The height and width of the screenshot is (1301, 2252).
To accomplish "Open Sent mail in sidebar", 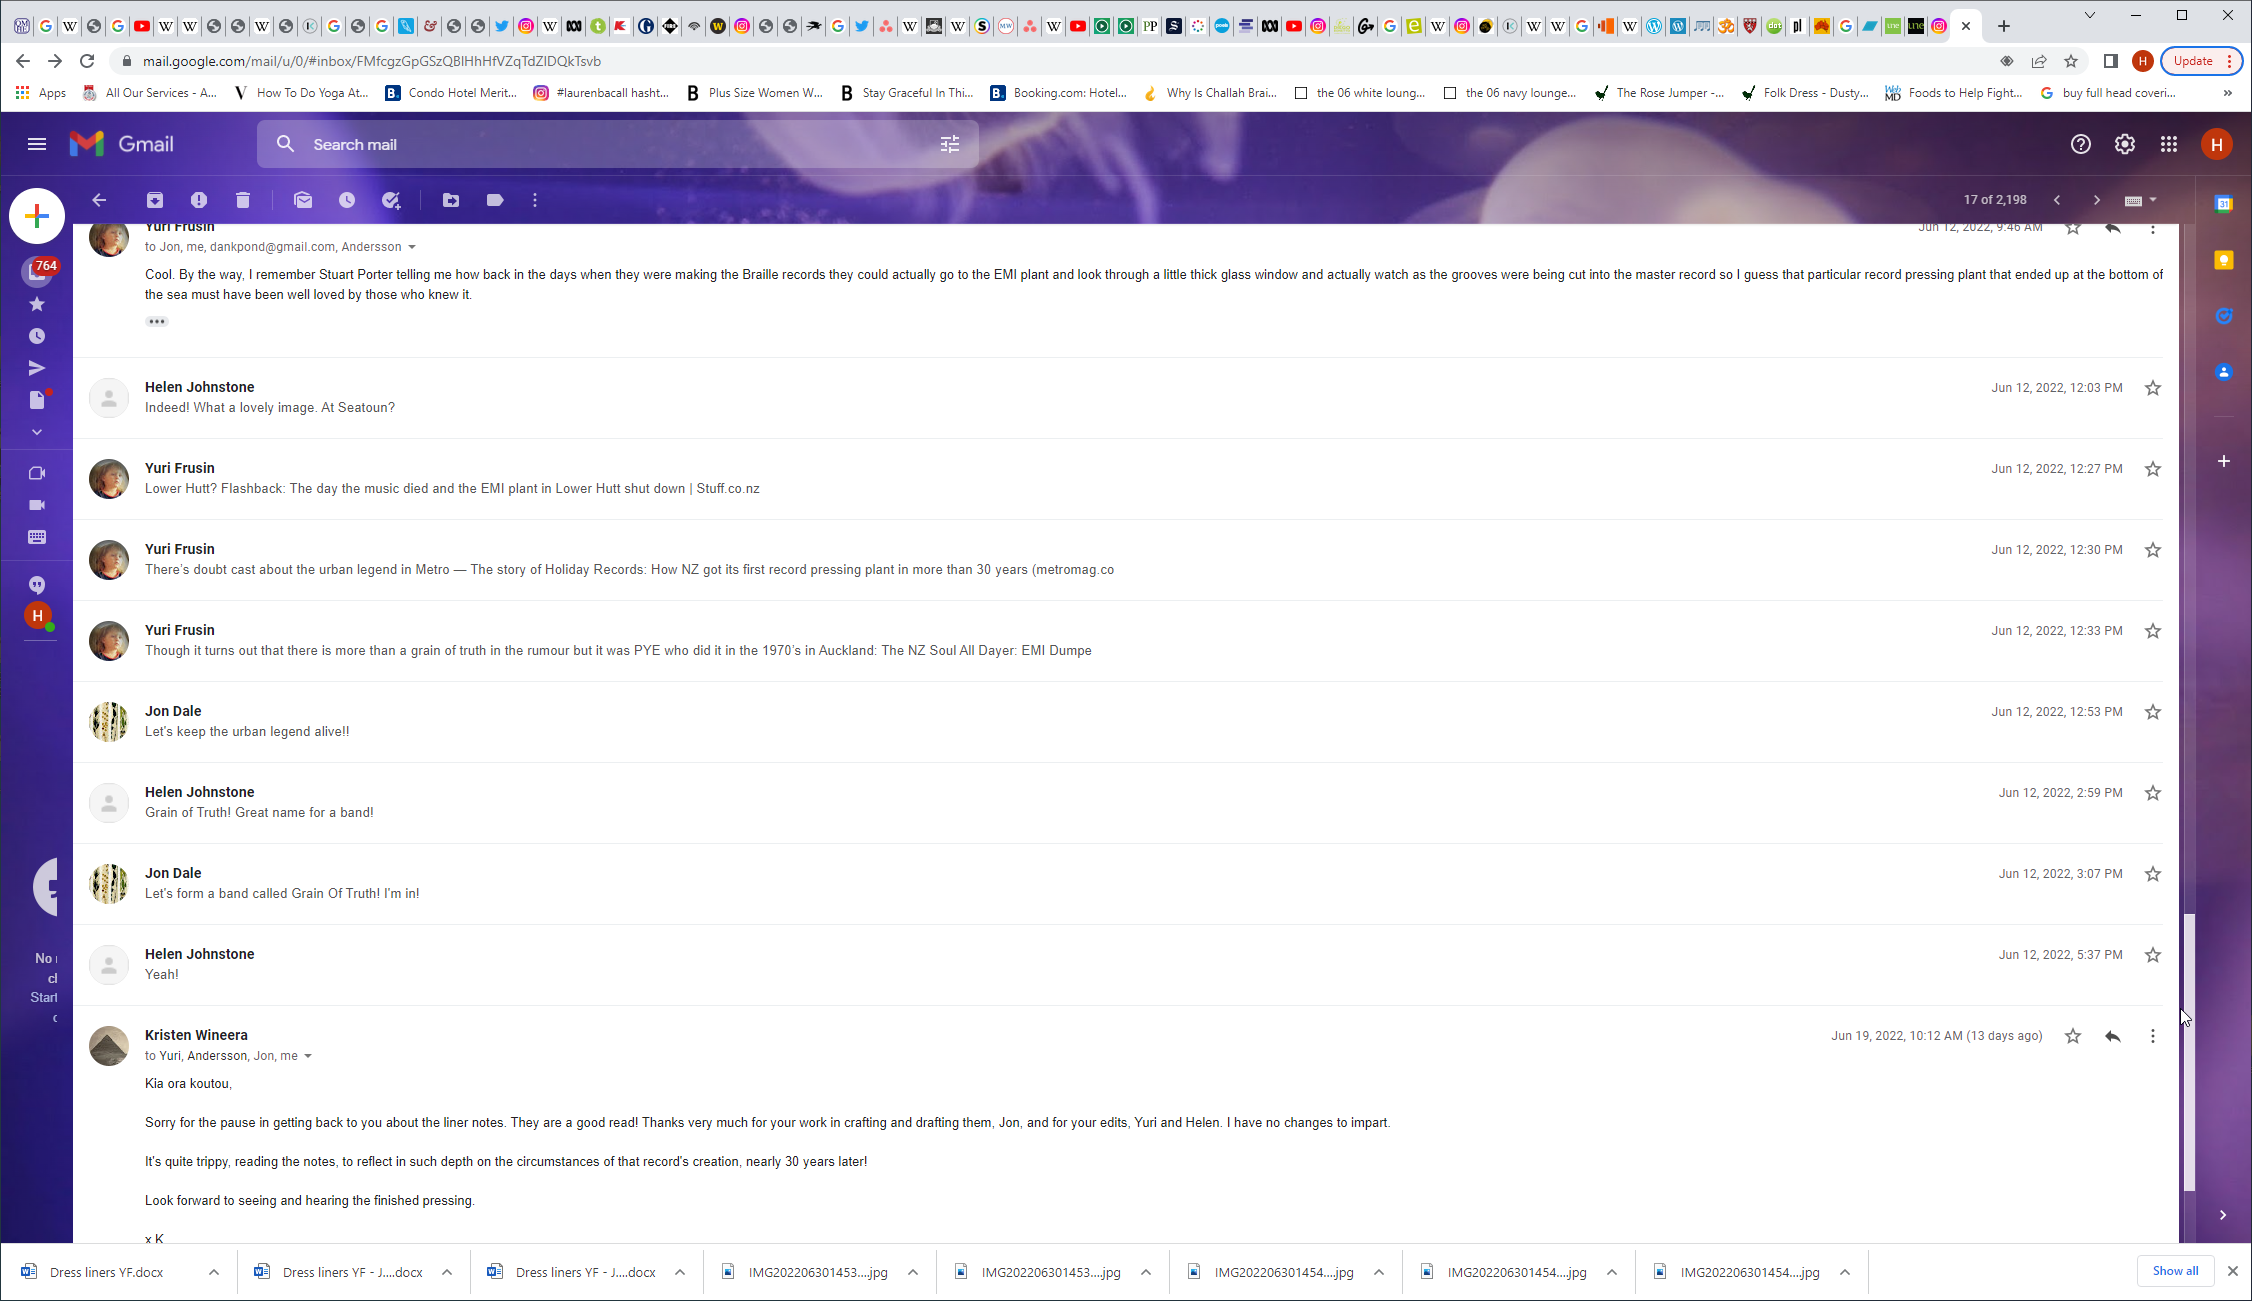I will click(37, 368).
